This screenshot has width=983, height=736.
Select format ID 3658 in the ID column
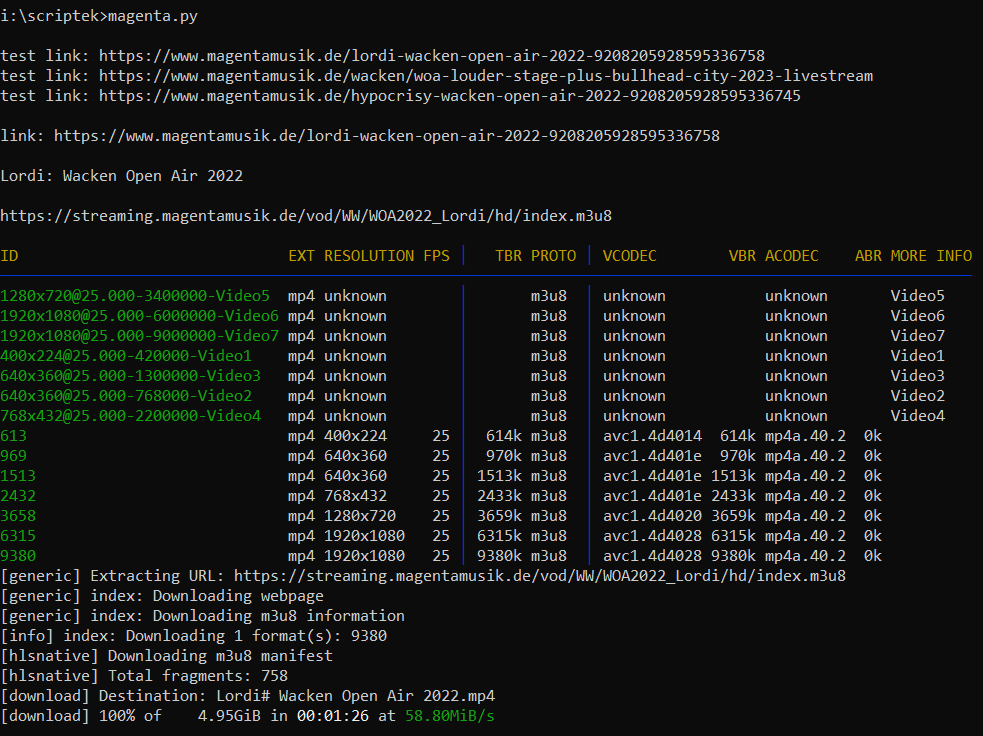pyautogui.click(x=18, y=516)
